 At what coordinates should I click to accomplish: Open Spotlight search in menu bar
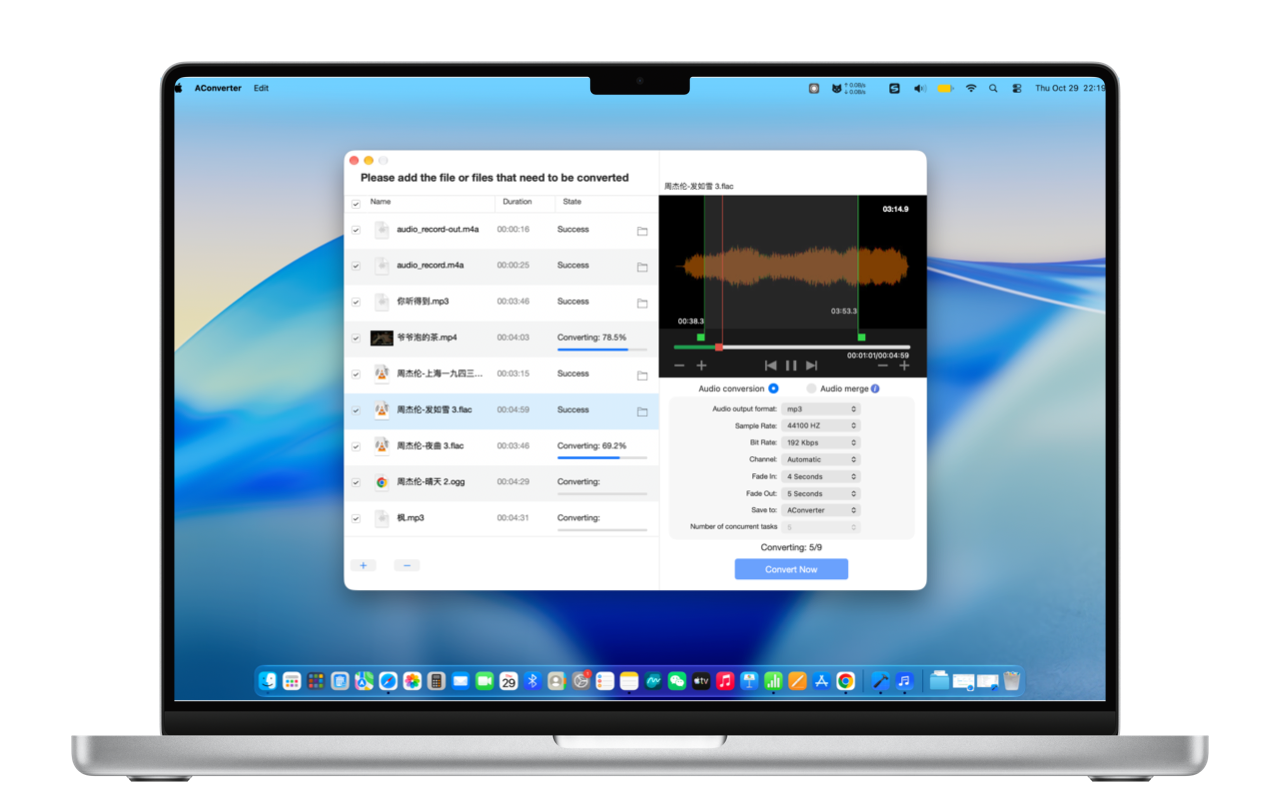(993, 88)
